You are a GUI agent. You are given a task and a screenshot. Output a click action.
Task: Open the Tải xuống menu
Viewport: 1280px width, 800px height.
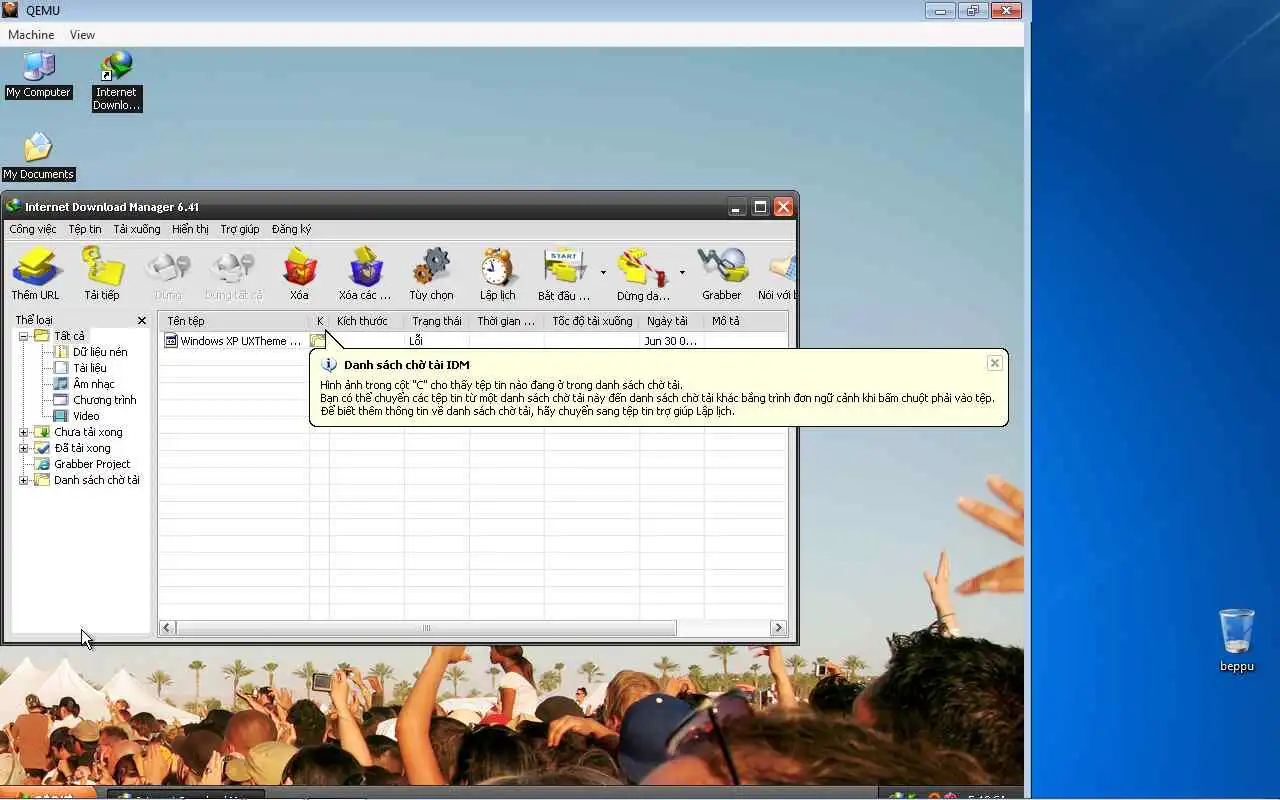[137, 229]
